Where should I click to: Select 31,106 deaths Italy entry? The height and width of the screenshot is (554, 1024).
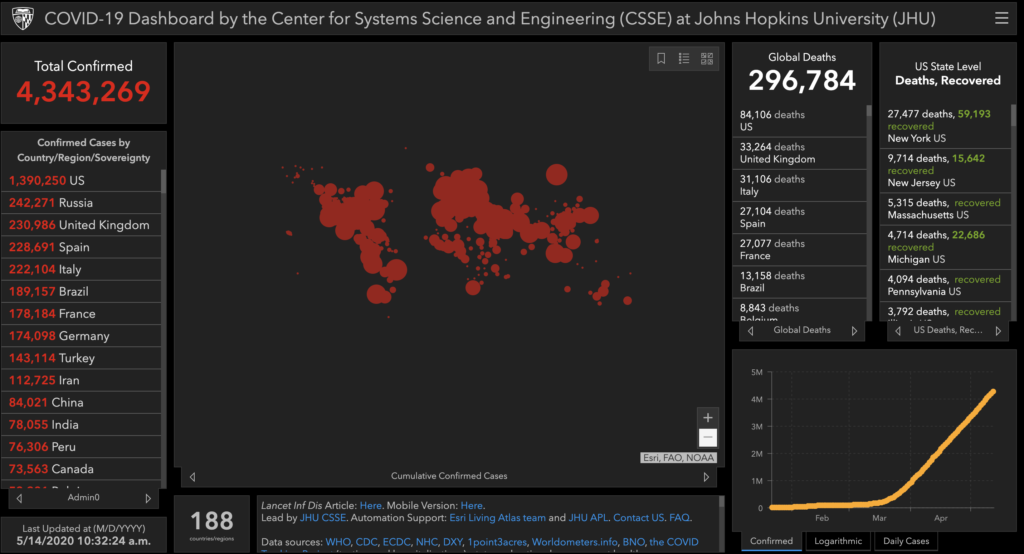[x=799, y=185]
